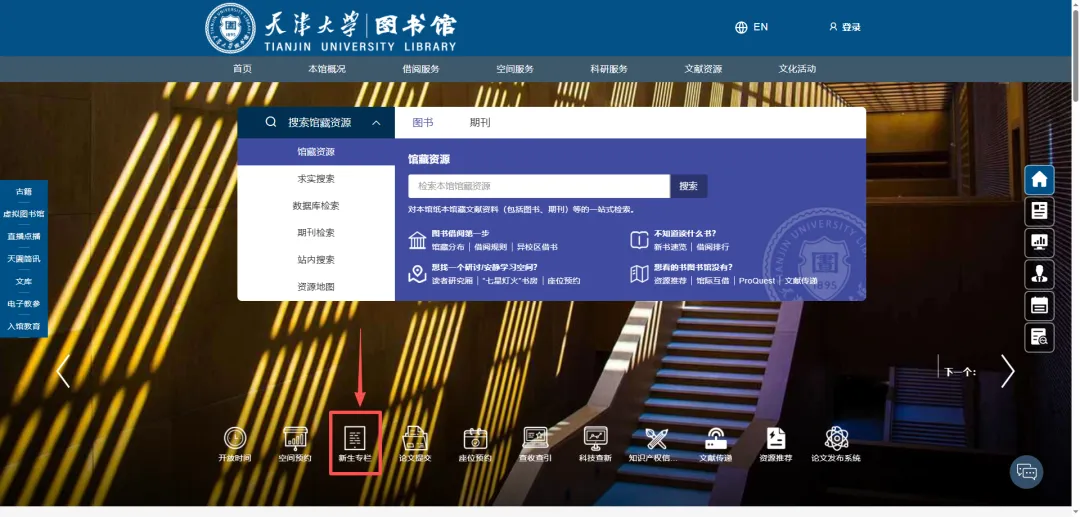Viewport: 1080px width, 517px height.
Task: Open the 文献传递 icon in bottom row
Action: coord(715,439)
